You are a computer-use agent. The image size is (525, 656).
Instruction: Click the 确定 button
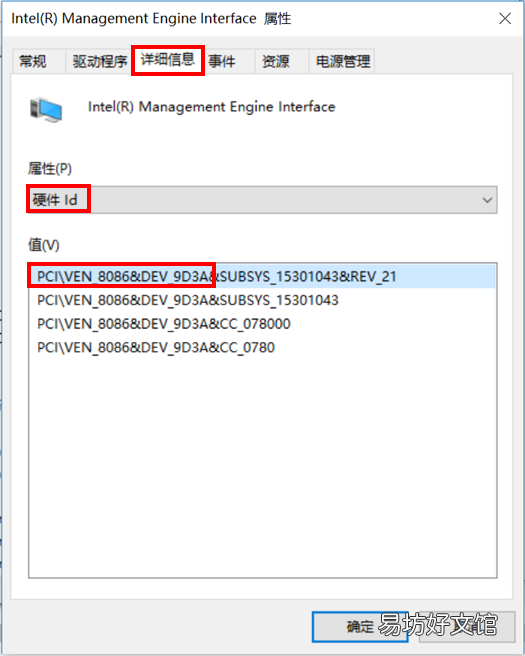(x=360, y=627)
